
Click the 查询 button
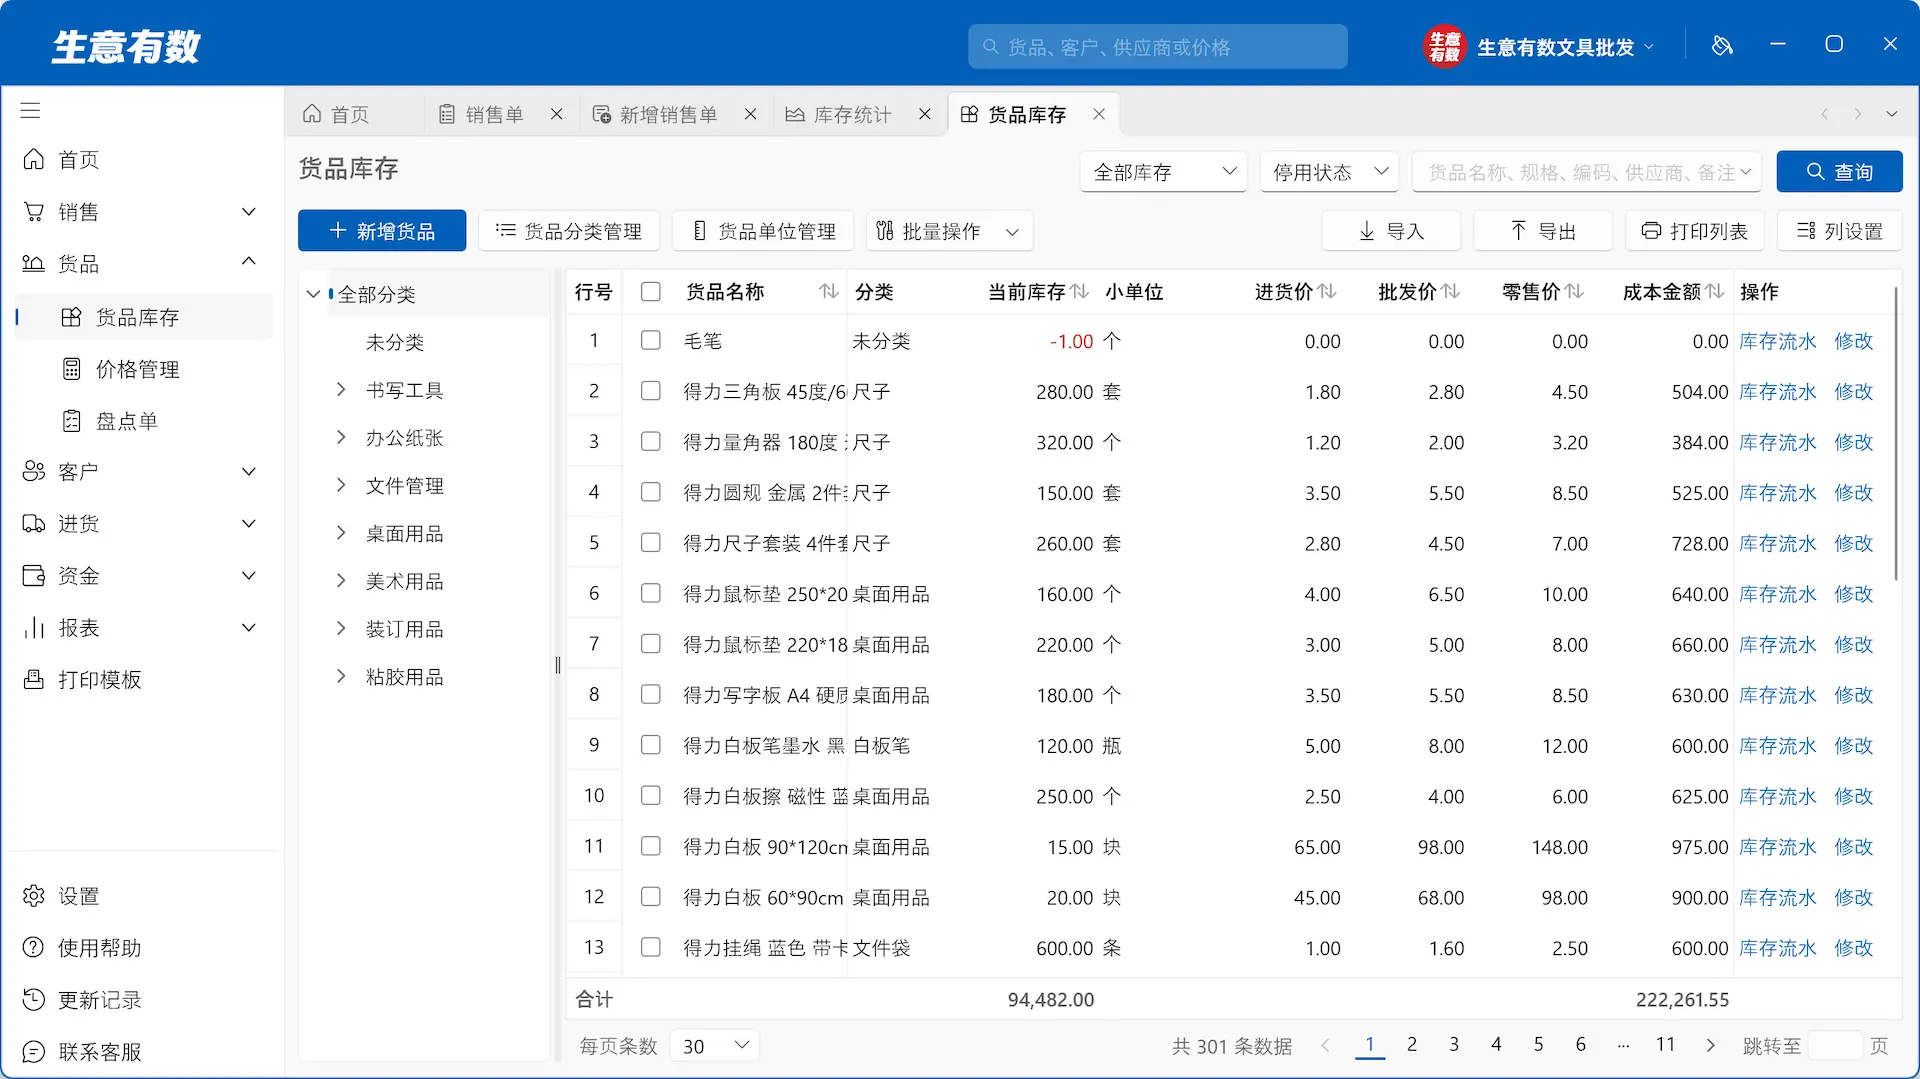(1839, 172)
